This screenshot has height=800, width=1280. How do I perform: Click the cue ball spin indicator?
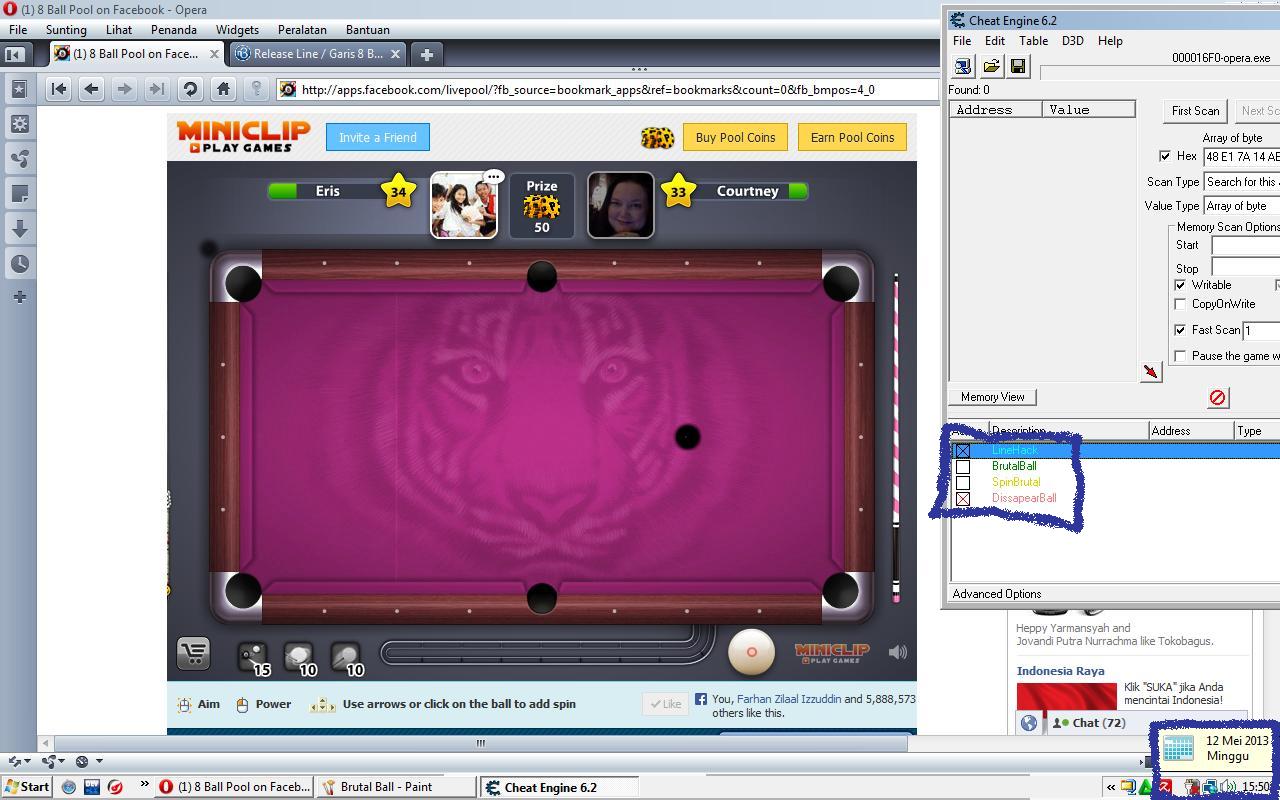751,652
